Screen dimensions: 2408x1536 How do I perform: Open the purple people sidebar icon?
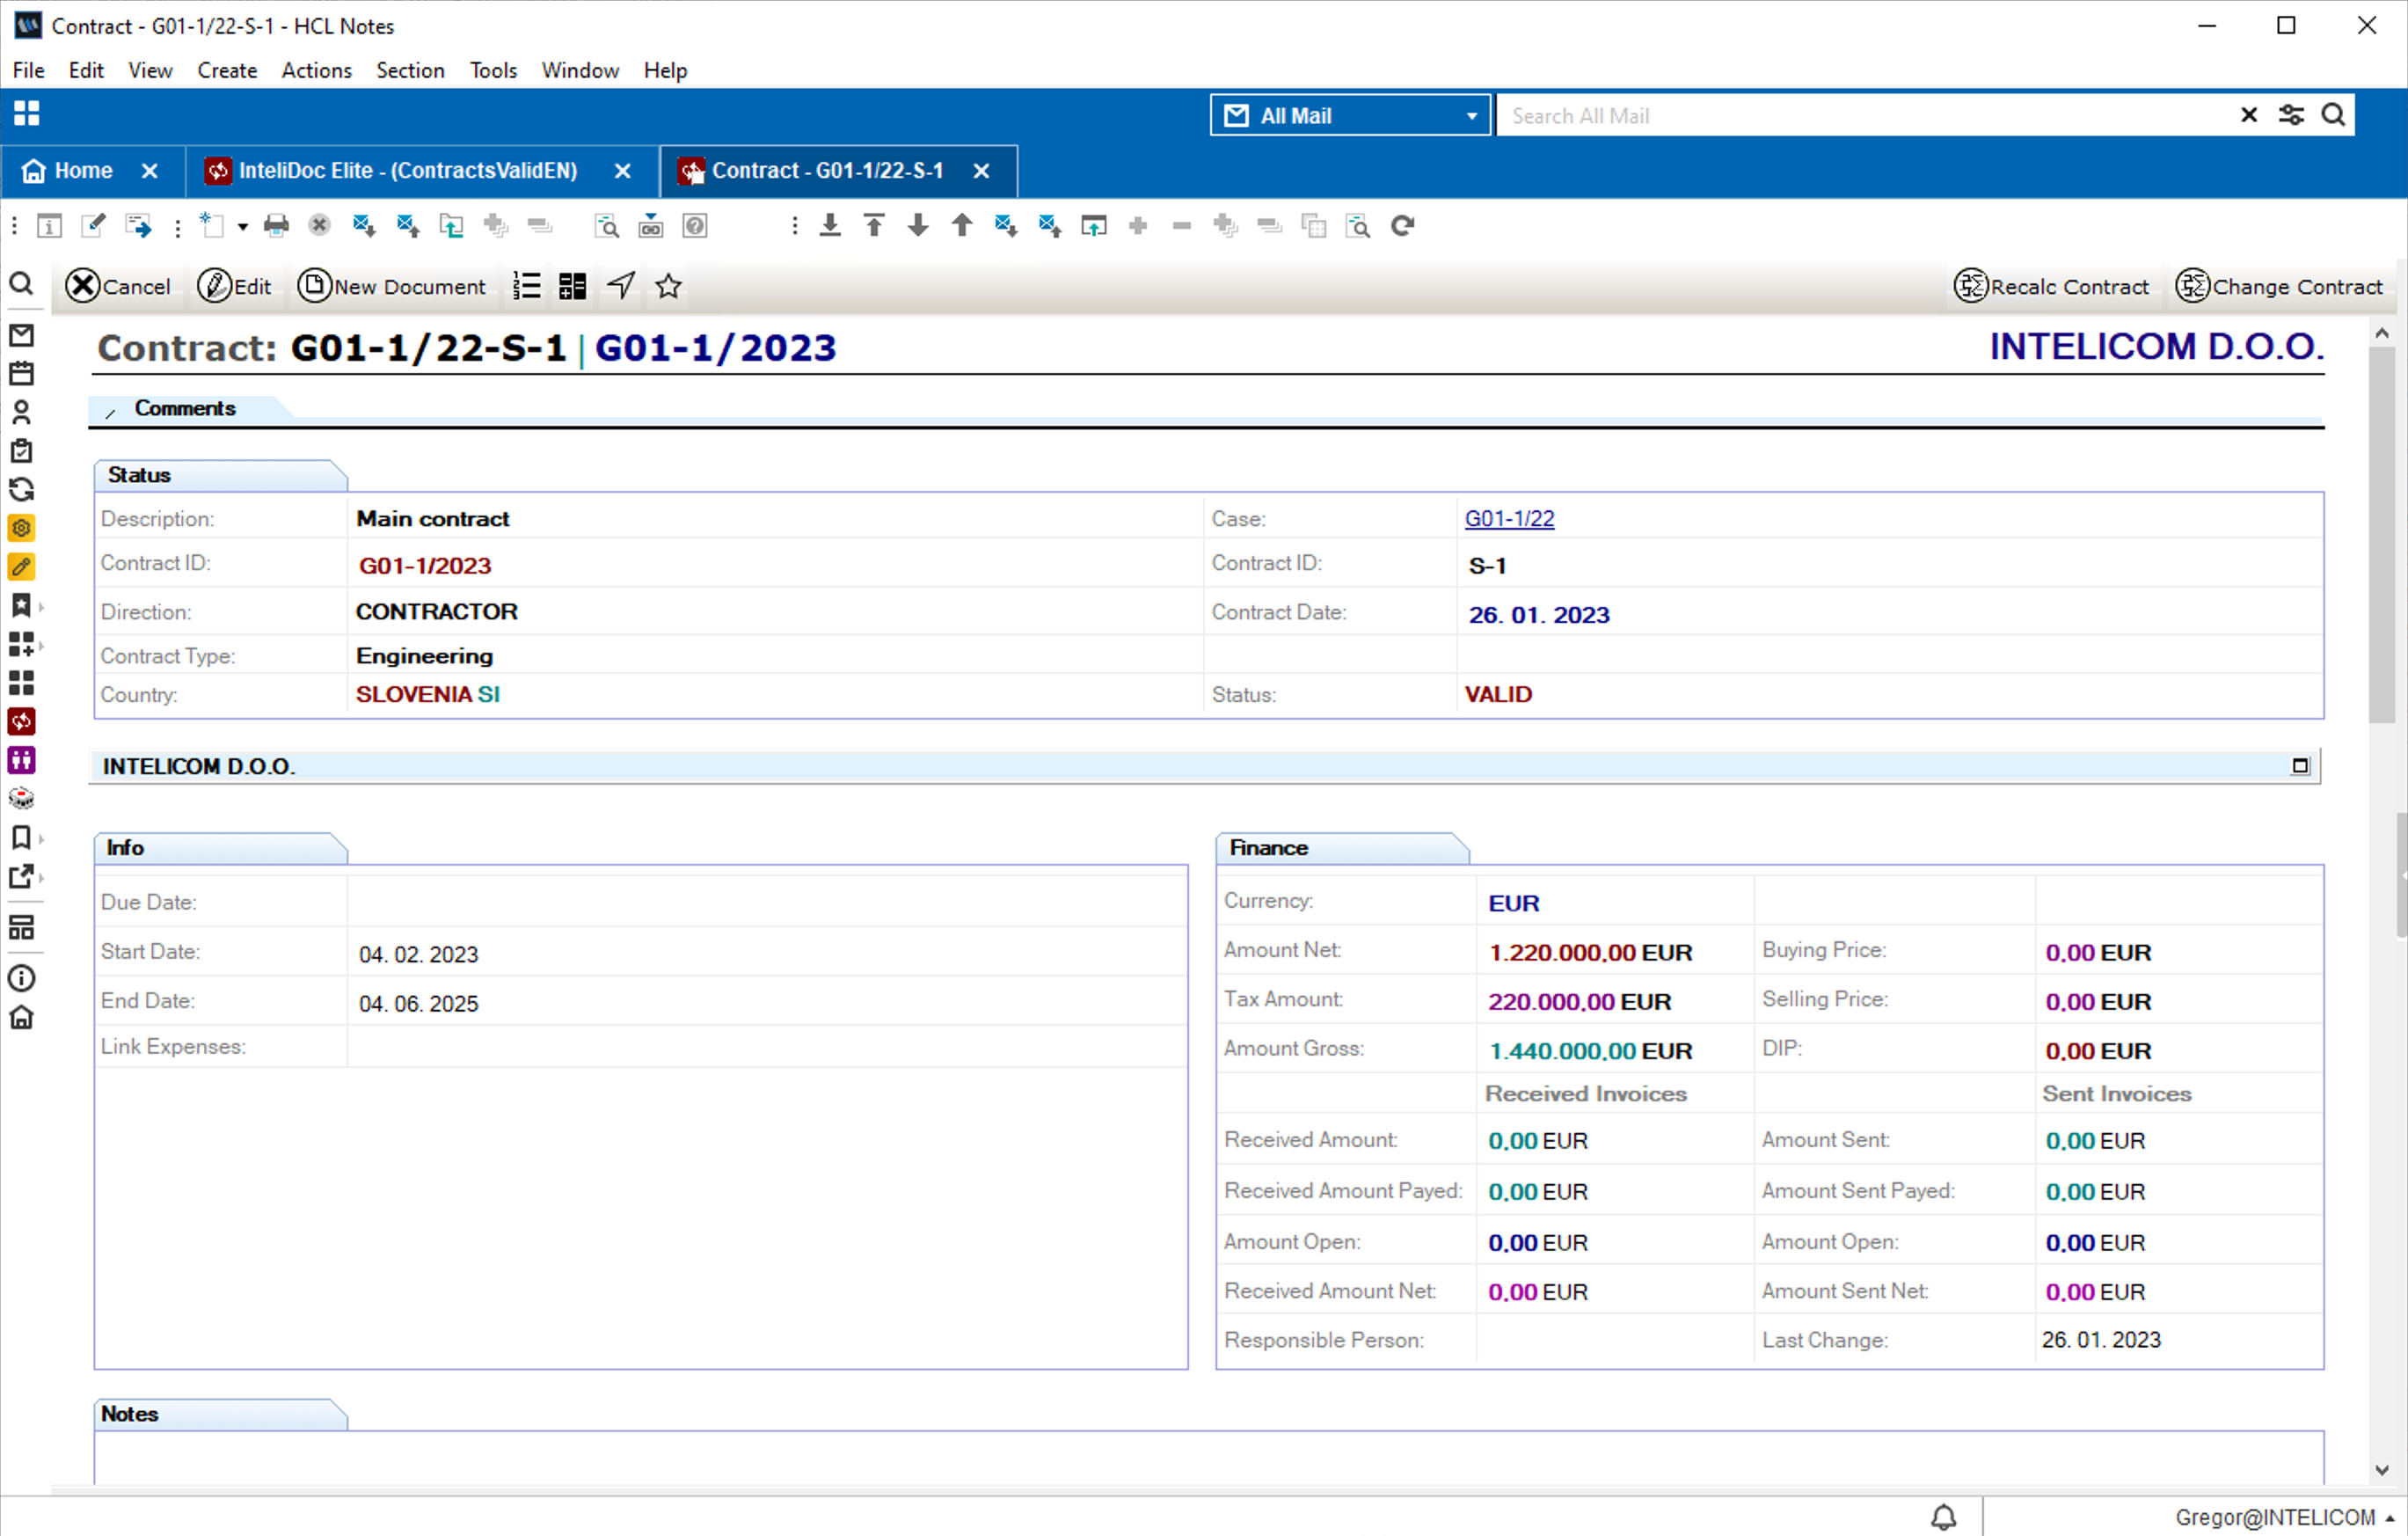tap(21, 760)
